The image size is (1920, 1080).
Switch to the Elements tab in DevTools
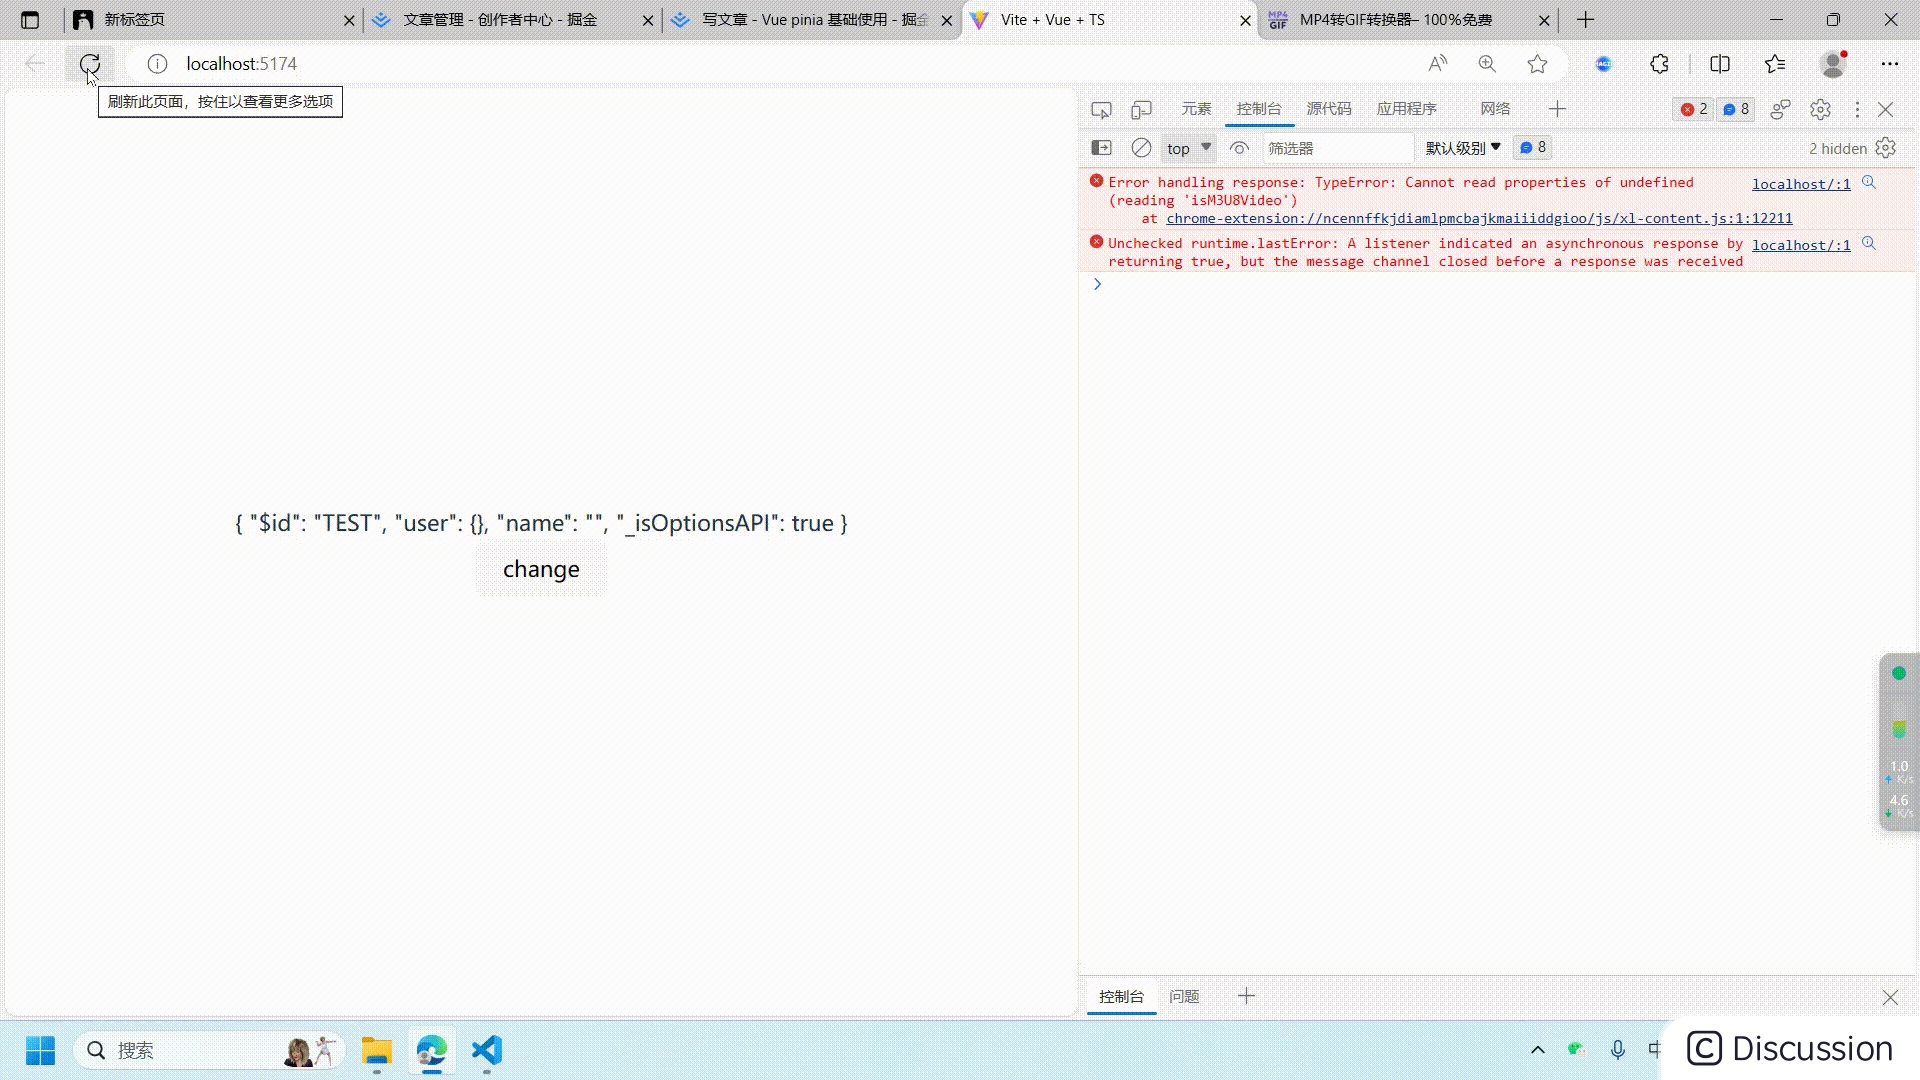[1196, 109]
